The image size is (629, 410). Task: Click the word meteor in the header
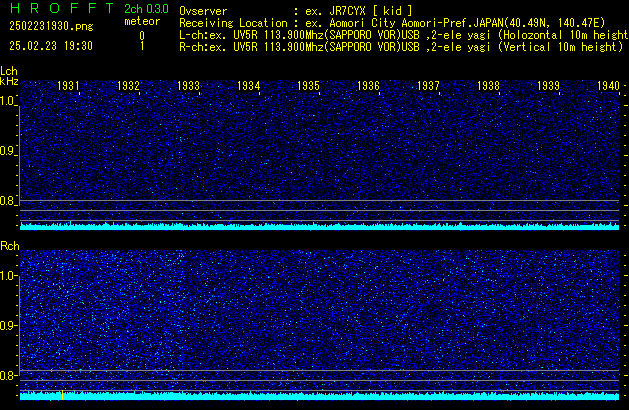tap(142, 21)
